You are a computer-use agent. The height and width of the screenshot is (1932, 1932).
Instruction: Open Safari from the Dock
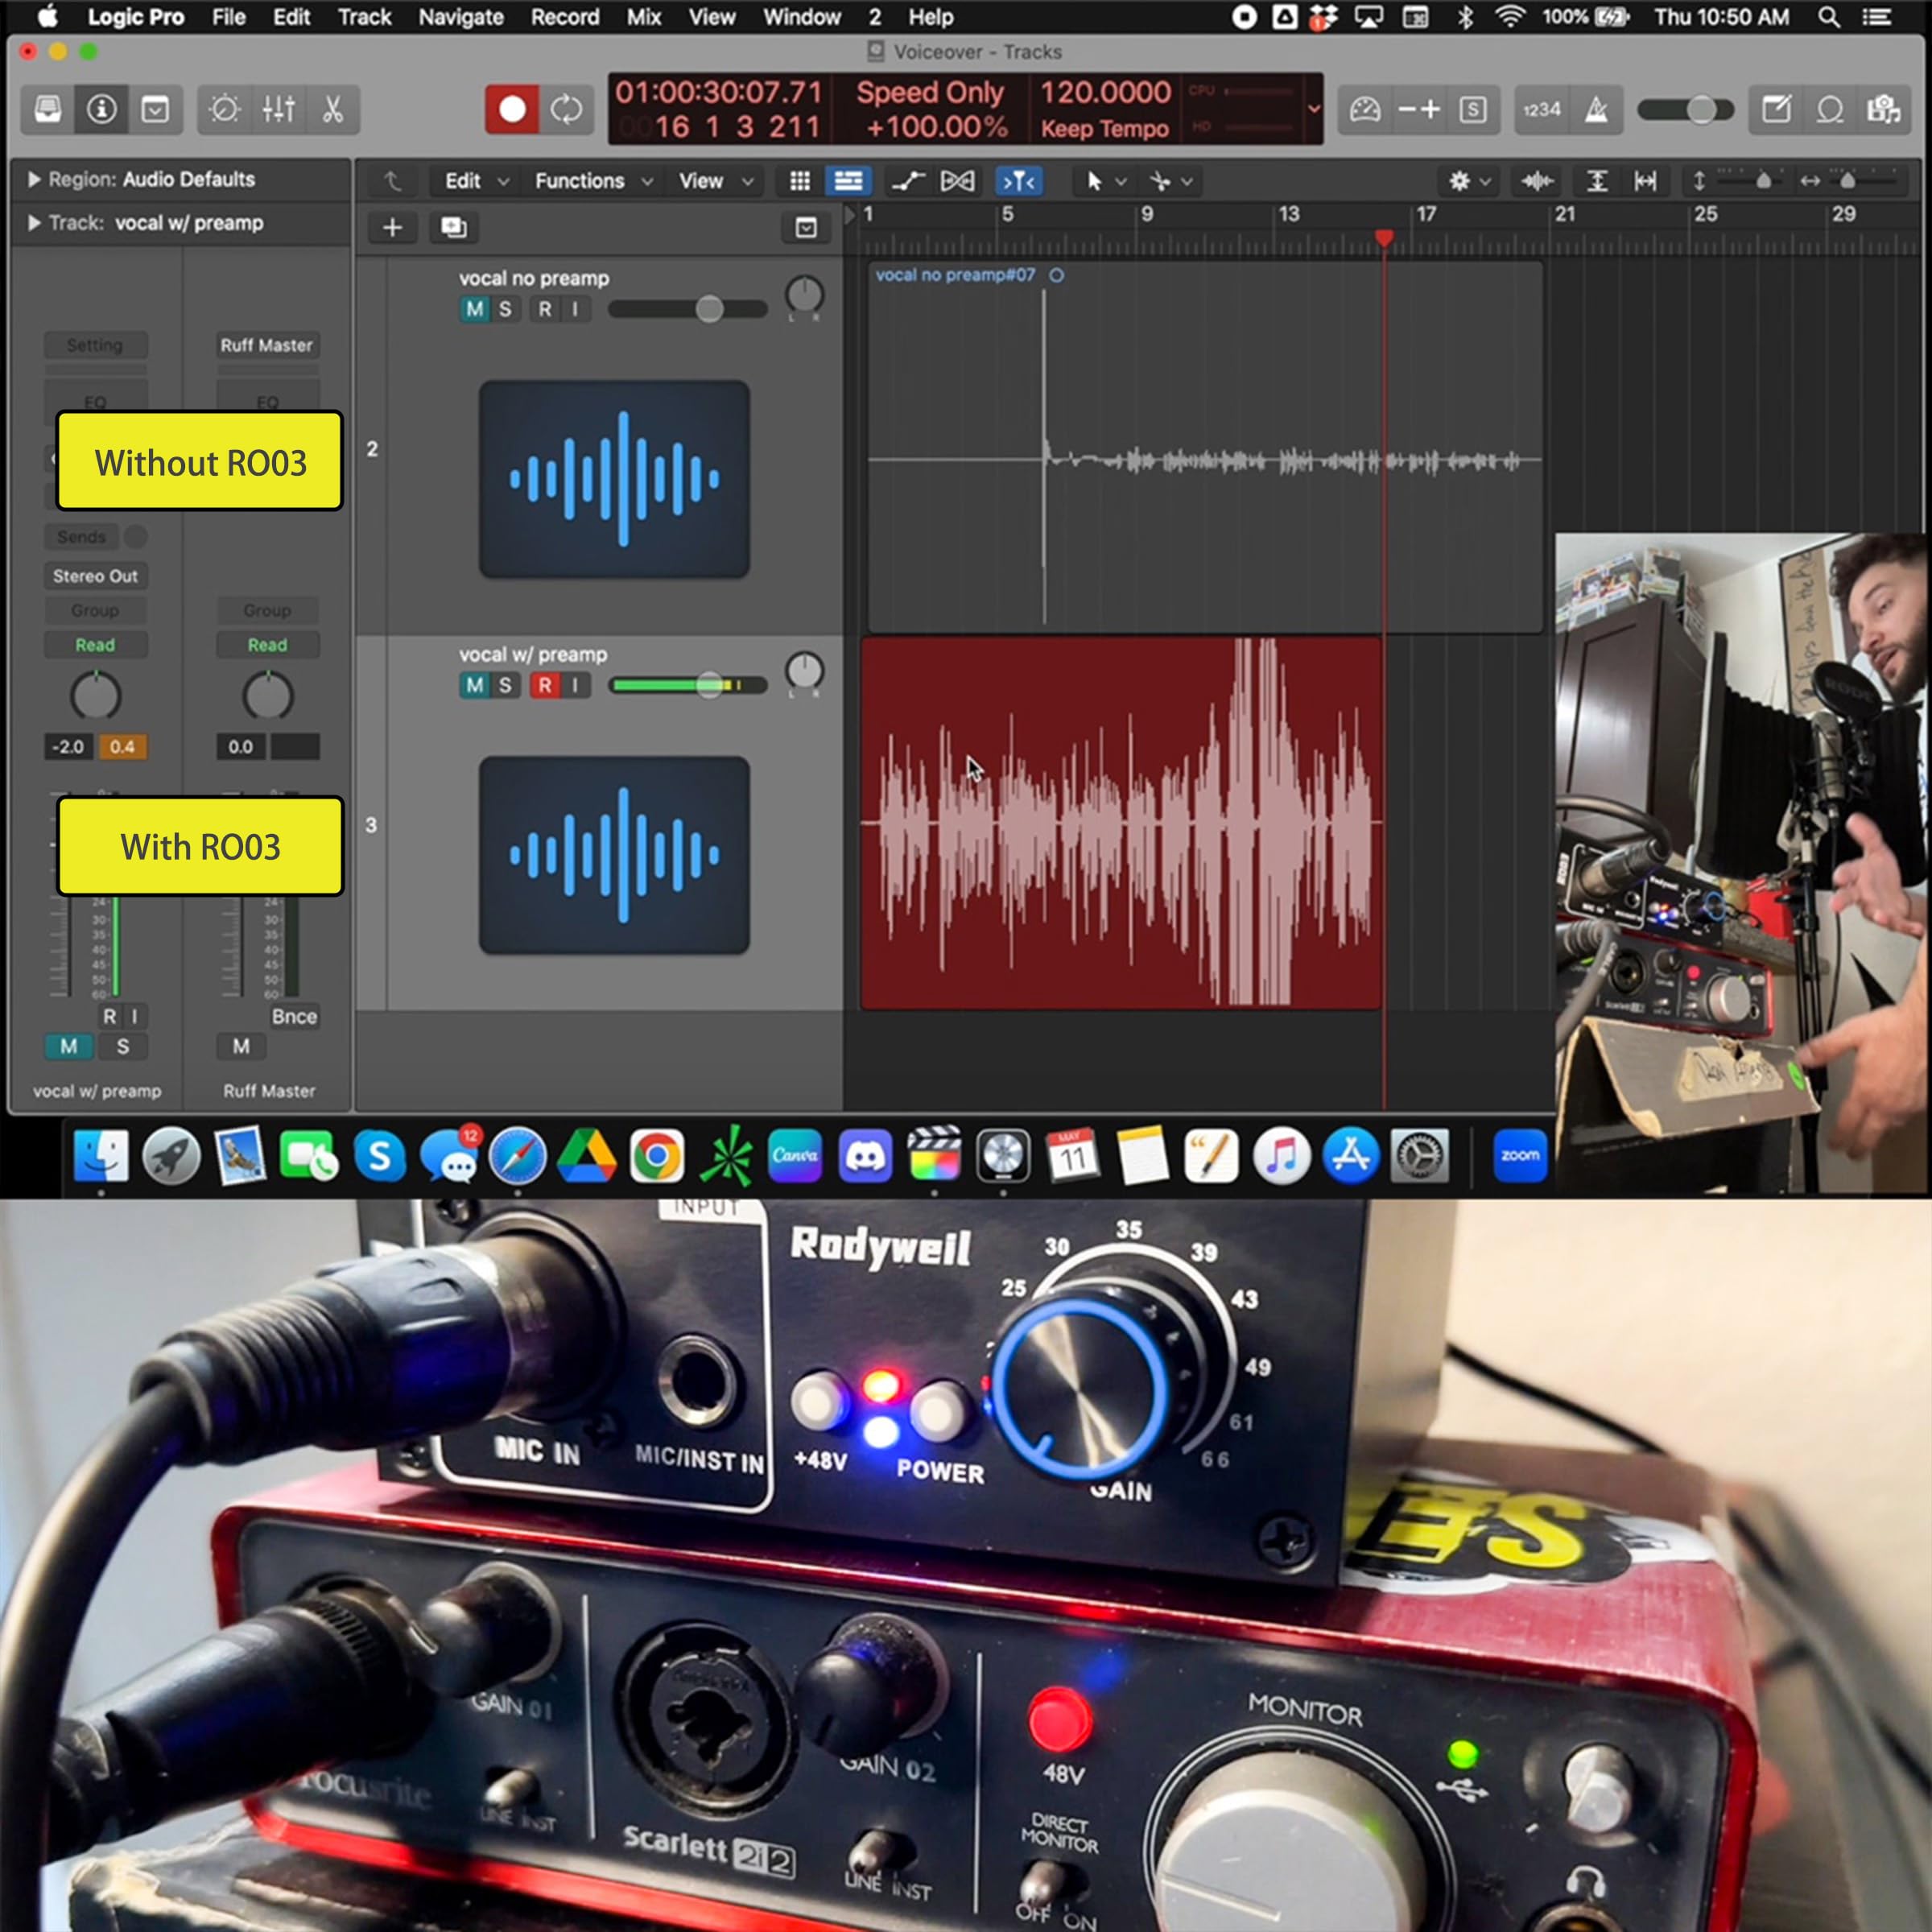click(517, 1155)
